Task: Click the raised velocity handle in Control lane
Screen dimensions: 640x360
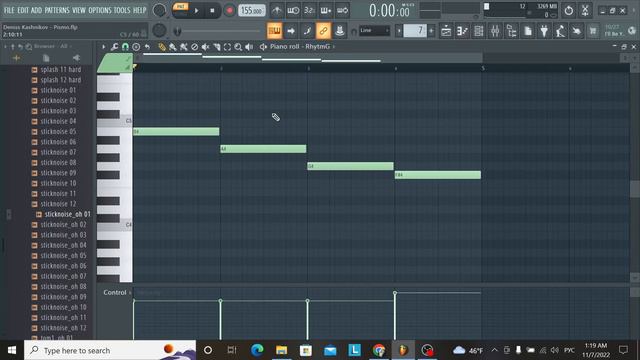Action: (x=395, y=293)
